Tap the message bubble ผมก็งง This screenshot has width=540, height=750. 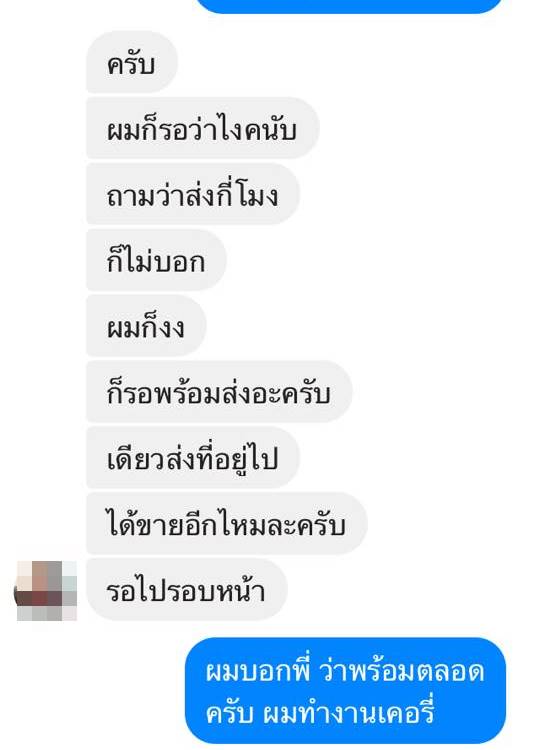(x=146, y=326)
